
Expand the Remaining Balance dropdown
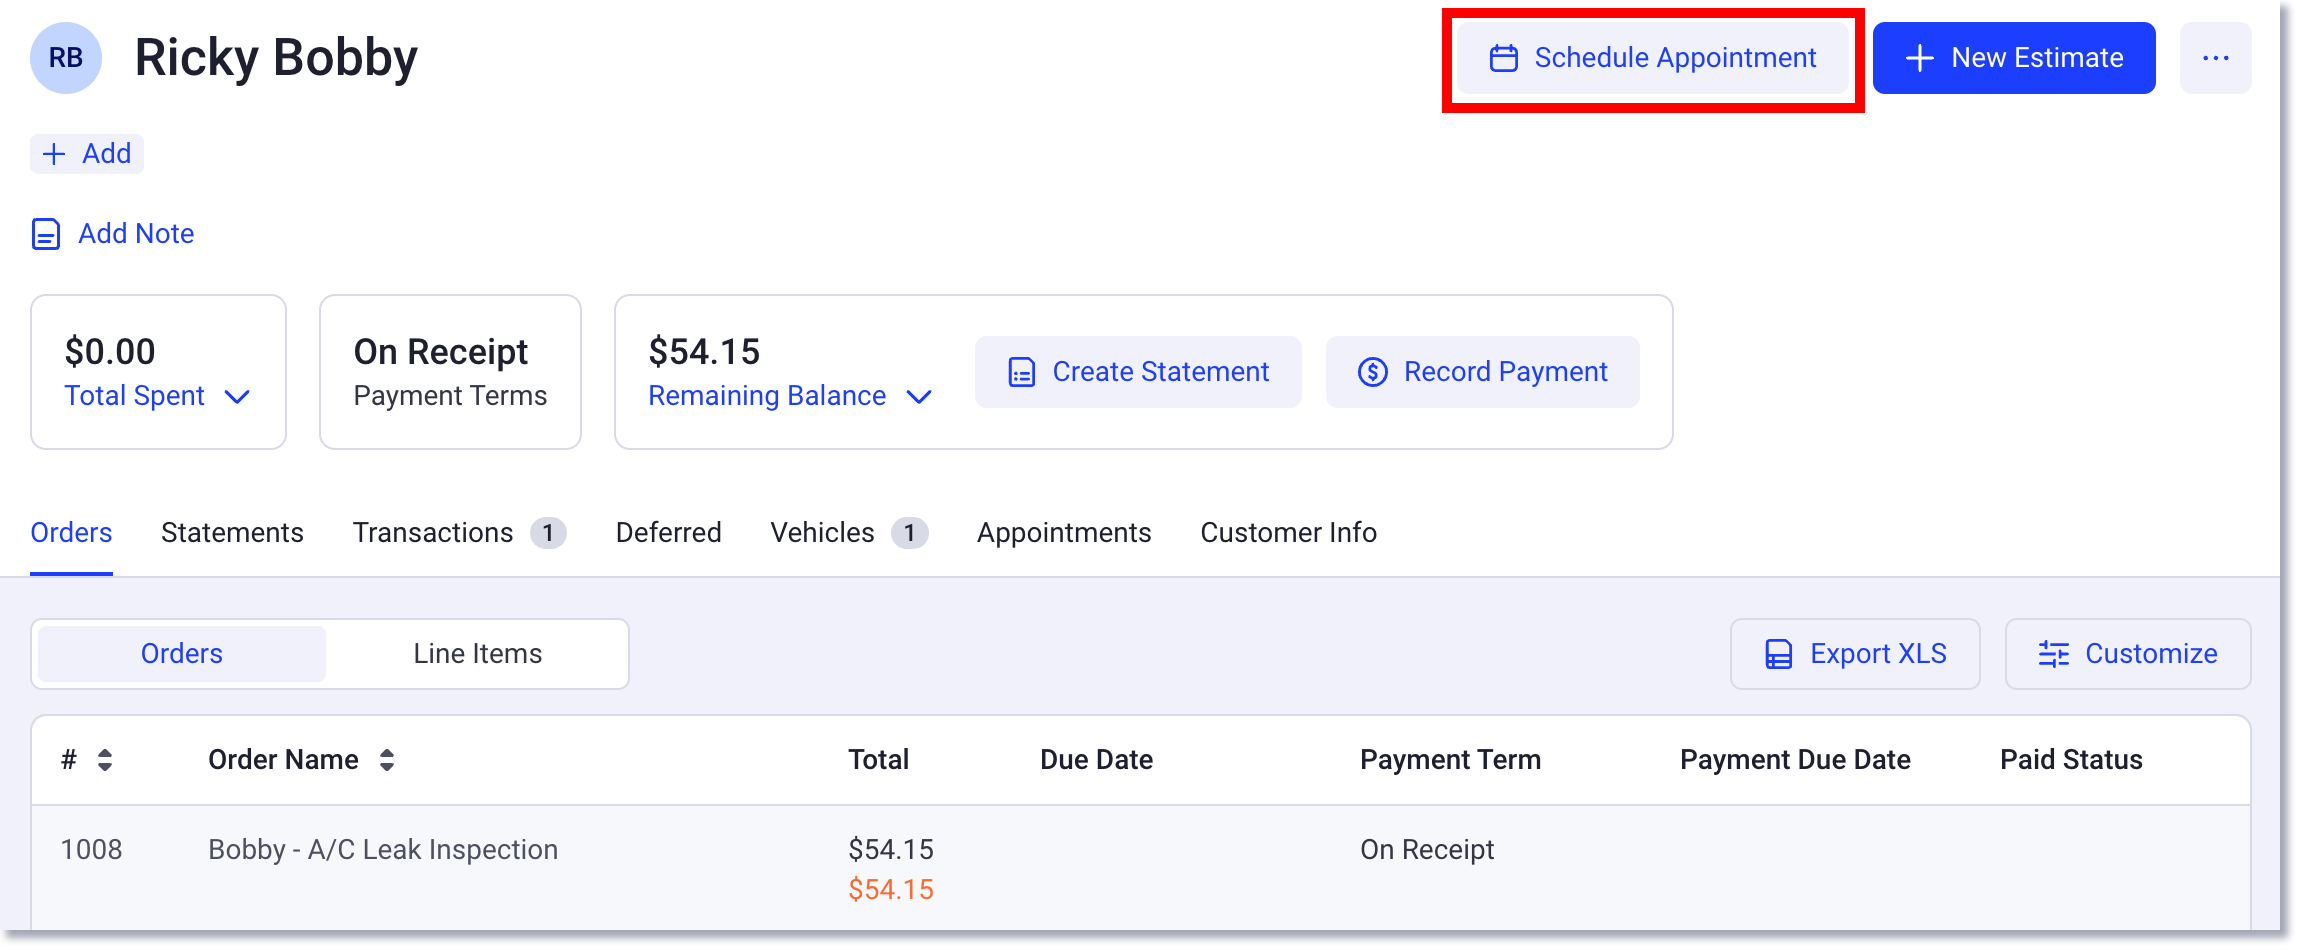pos(918,397)
